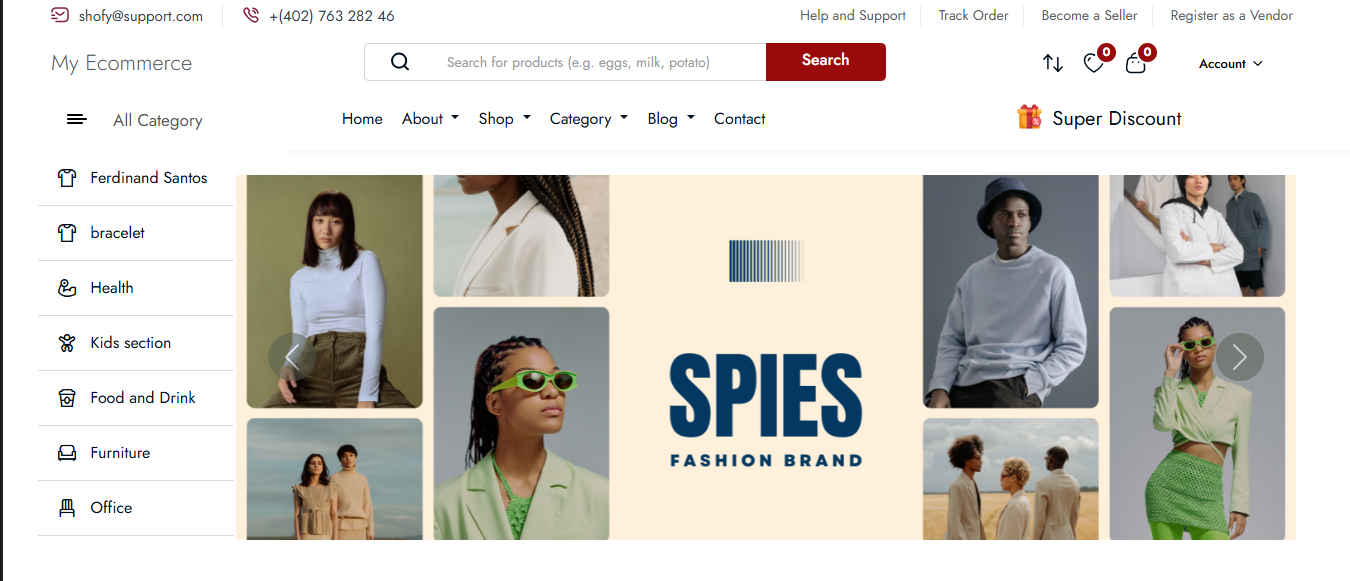Viewport: 1350px width, 581px height.
Task: Toggle the All Category hamburger menu
Action: [x=76, y=120]
